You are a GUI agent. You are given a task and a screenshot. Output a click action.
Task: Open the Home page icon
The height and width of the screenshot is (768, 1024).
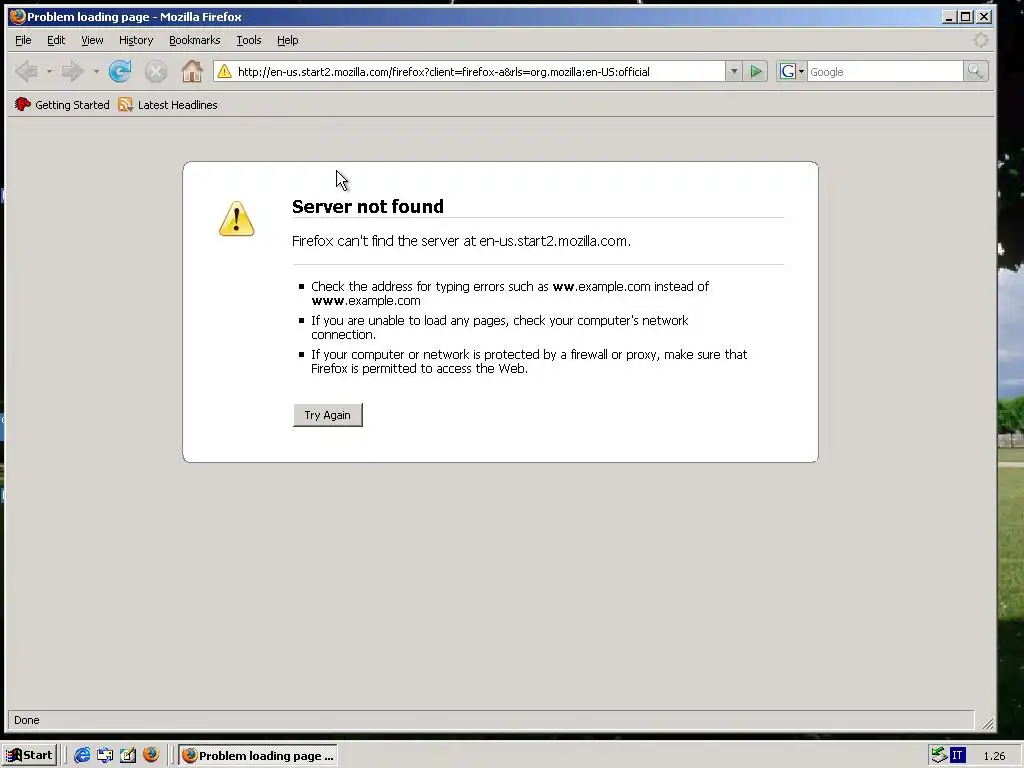click(x=191, y=71)
